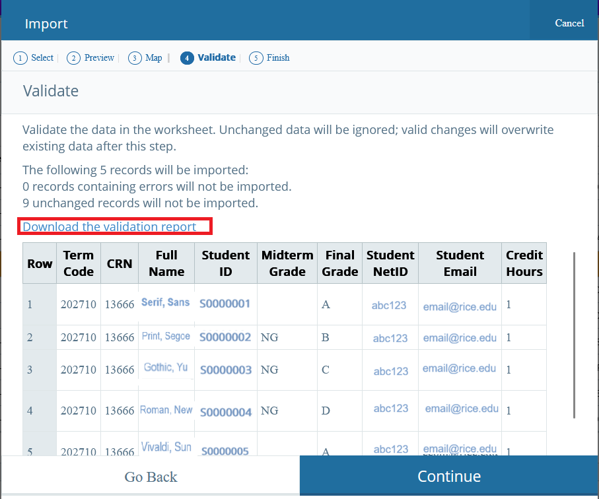Select student ID S0000001 cell

(x=225, y=304)
